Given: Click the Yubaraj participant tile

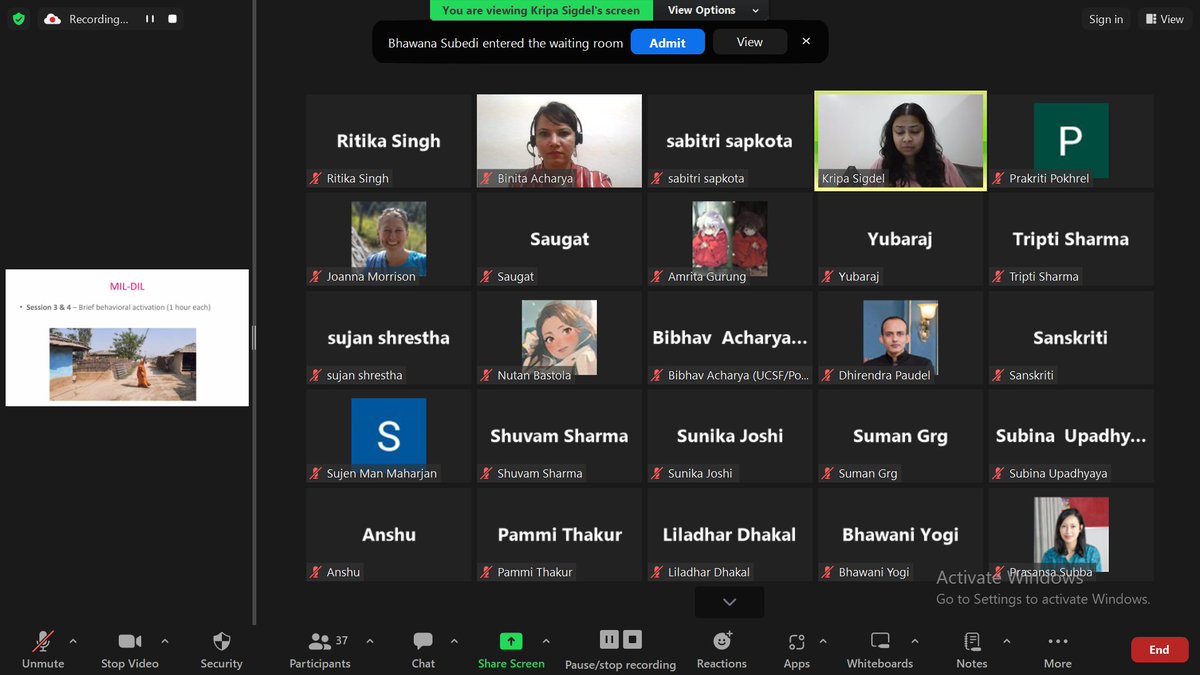Looking at the screenshot, I should click(x=900, y=239).
